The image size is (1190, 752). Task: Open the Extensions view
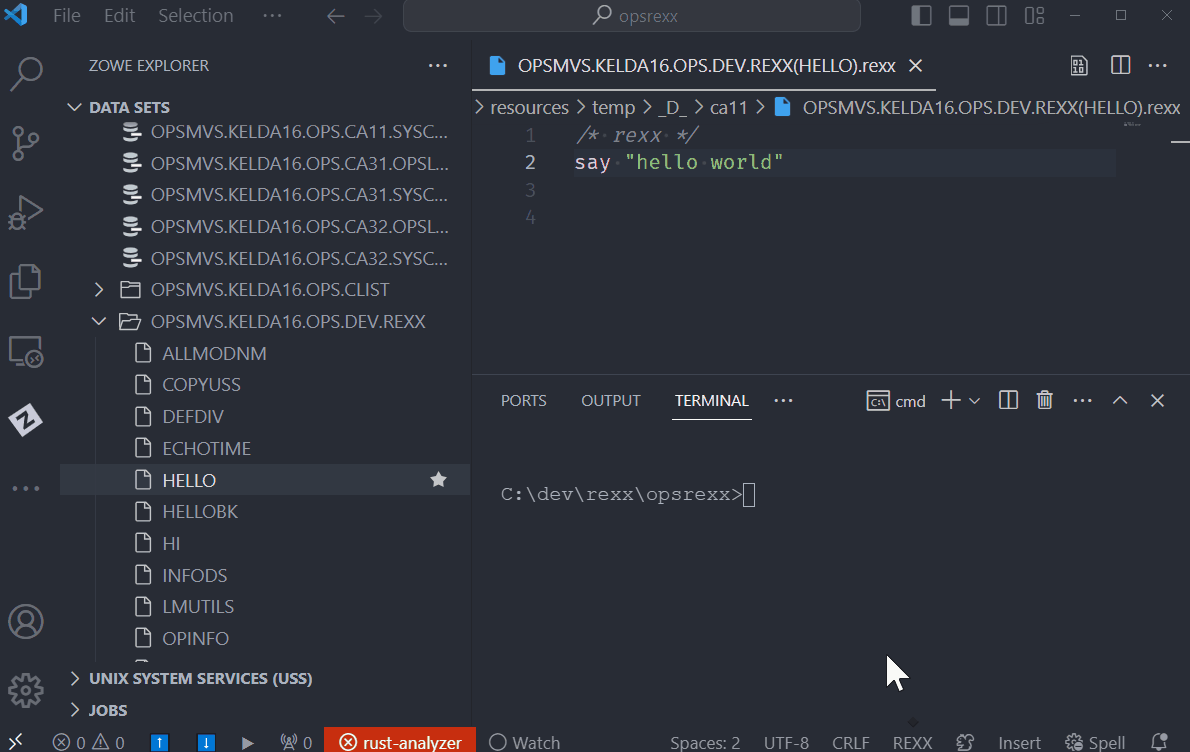[x=25, y=281]
